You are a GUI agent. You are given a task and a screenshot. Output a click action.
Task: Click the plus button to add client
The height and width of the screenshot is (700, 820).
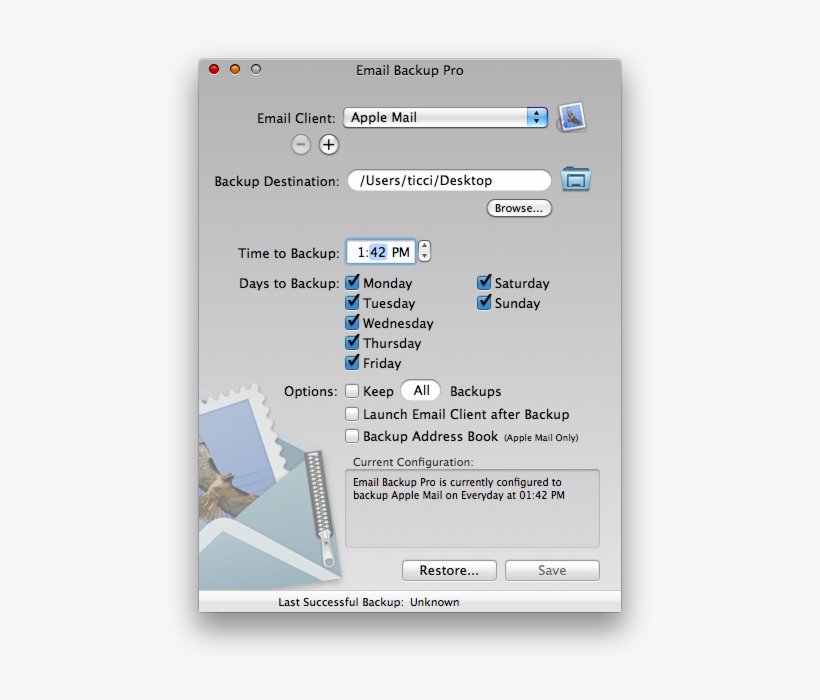pyautogui.click(x=328, y=145)
